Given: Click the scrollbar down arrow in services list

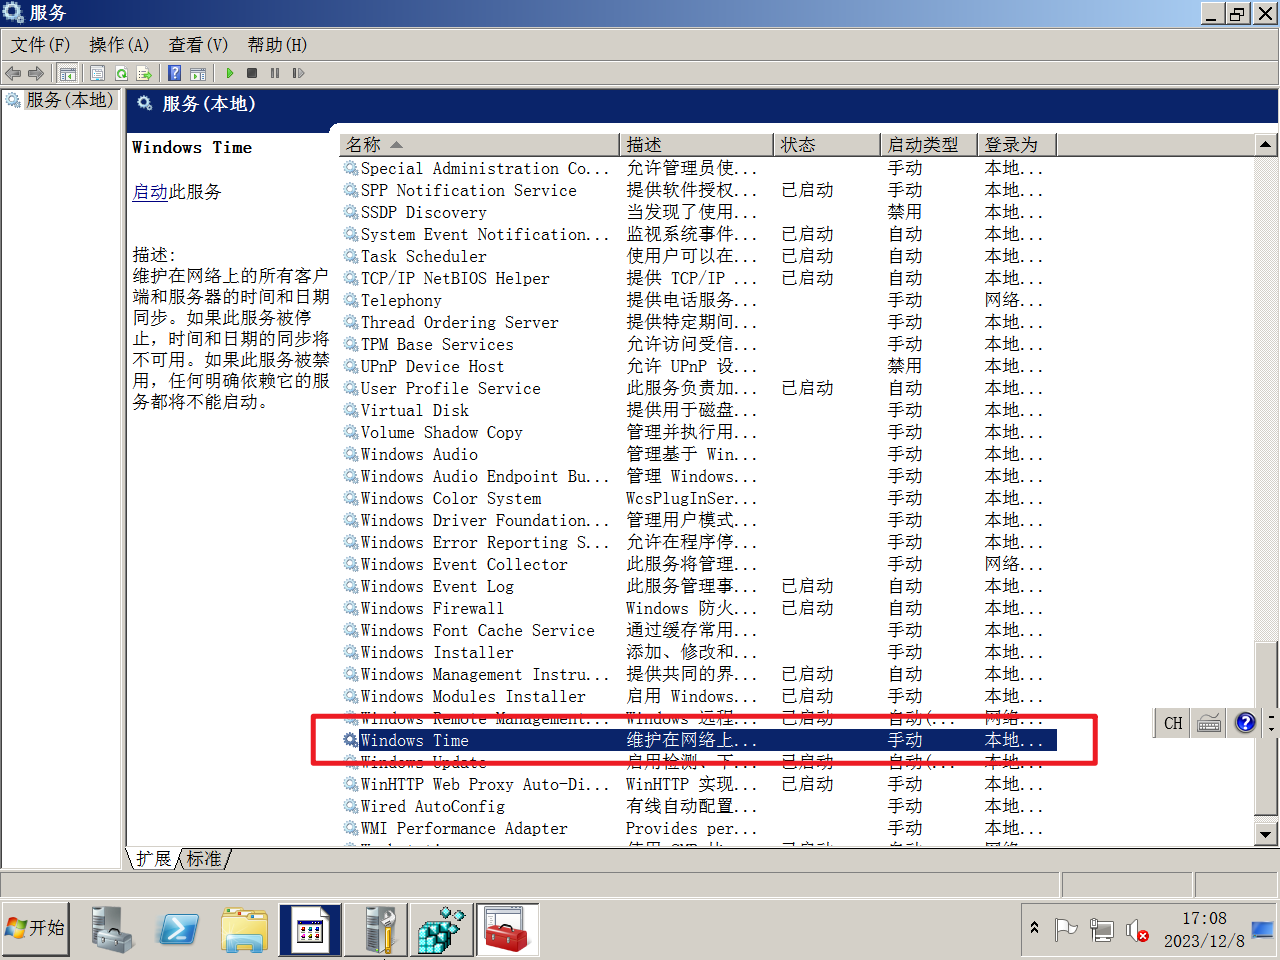Looking at the screenshot, I should (1266, 834).
